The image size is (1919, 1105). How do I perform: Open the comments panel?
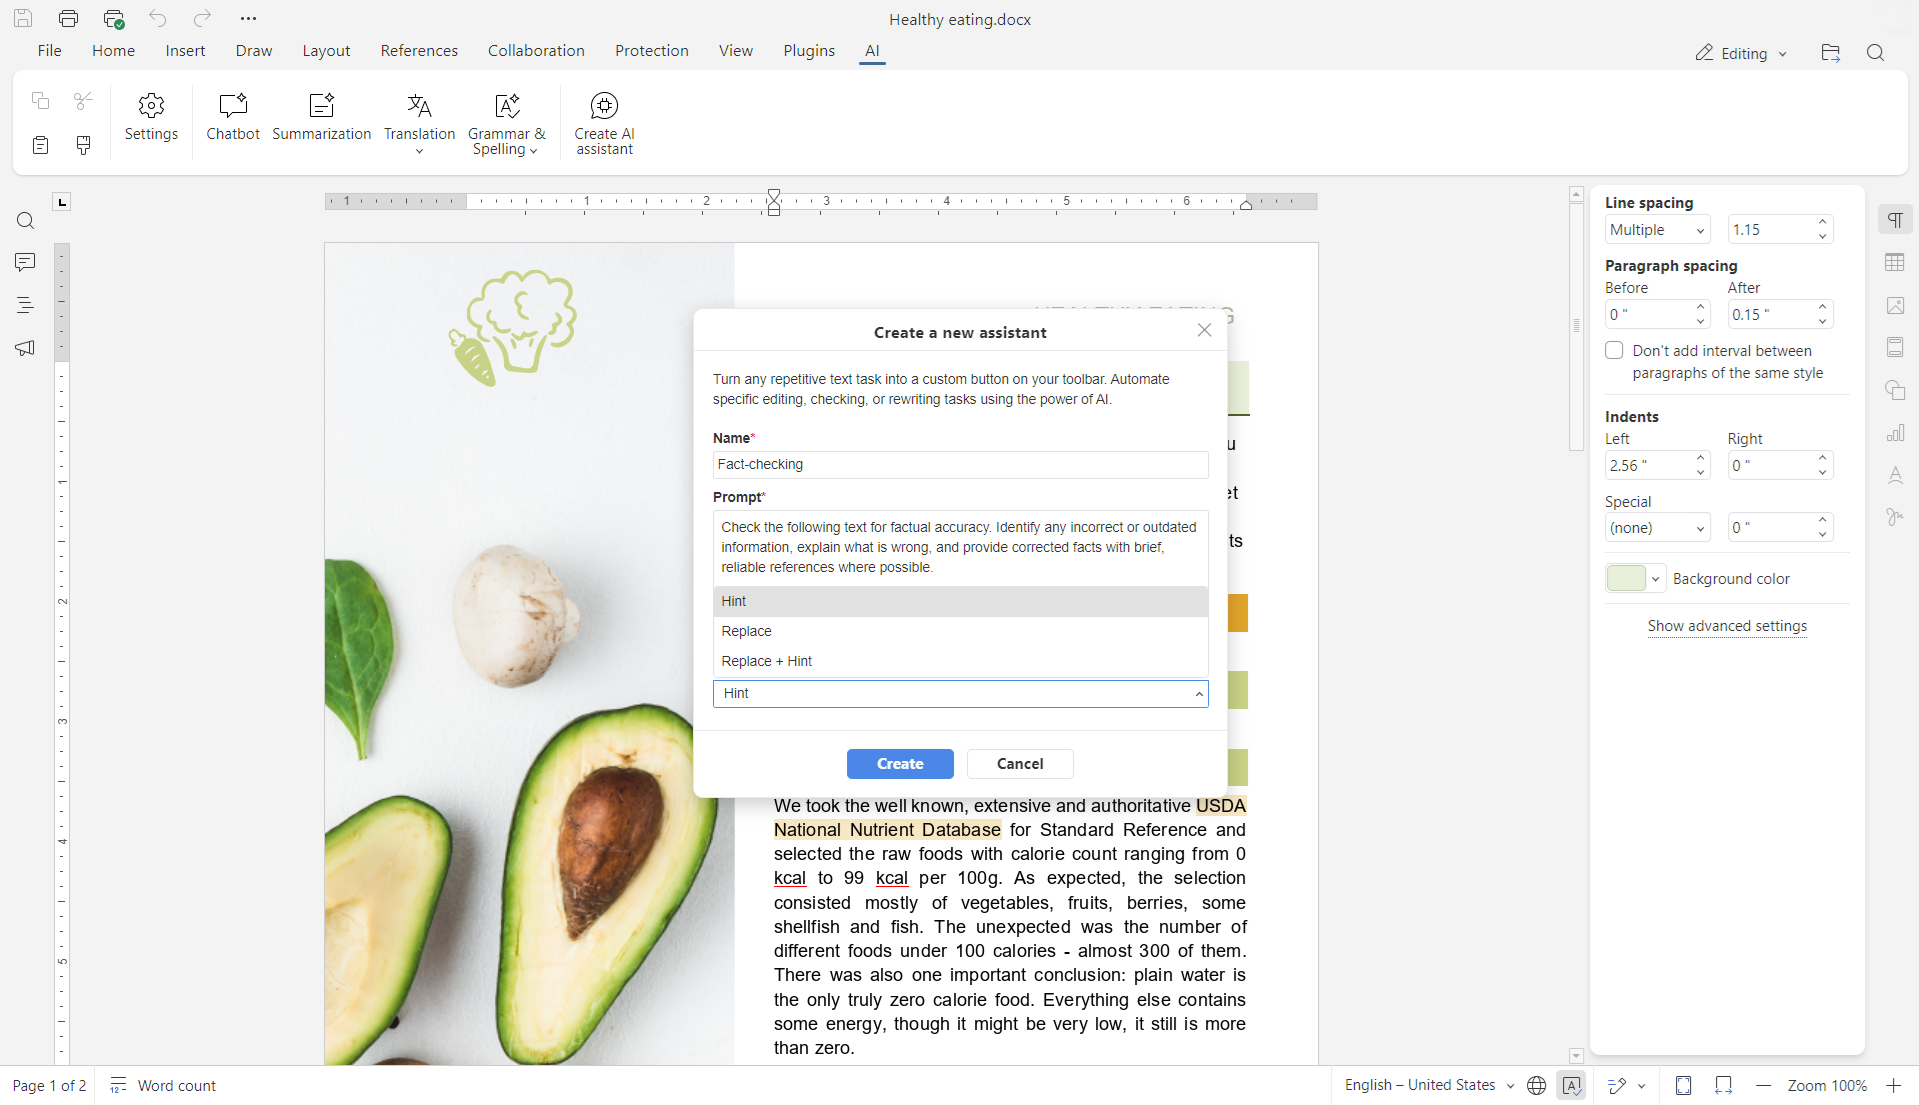pyautogui.click(x=25, y=262)
